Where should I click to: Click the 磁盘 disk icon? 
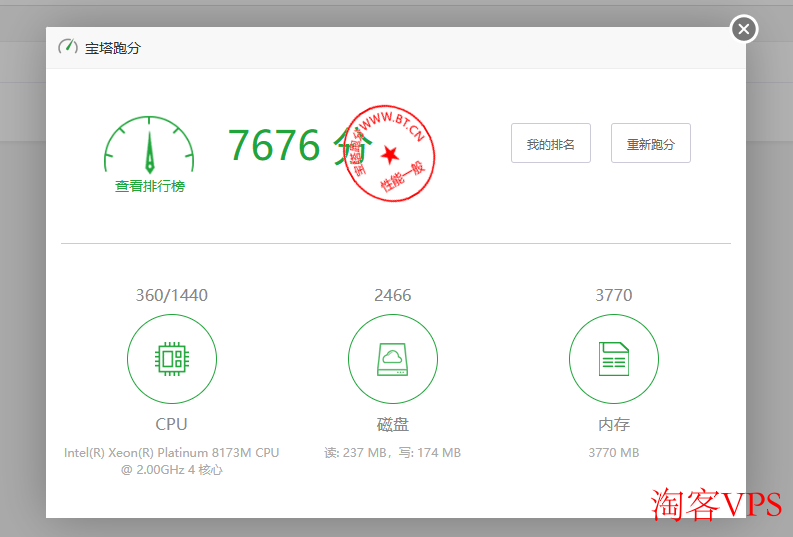(x=393, y=359)
